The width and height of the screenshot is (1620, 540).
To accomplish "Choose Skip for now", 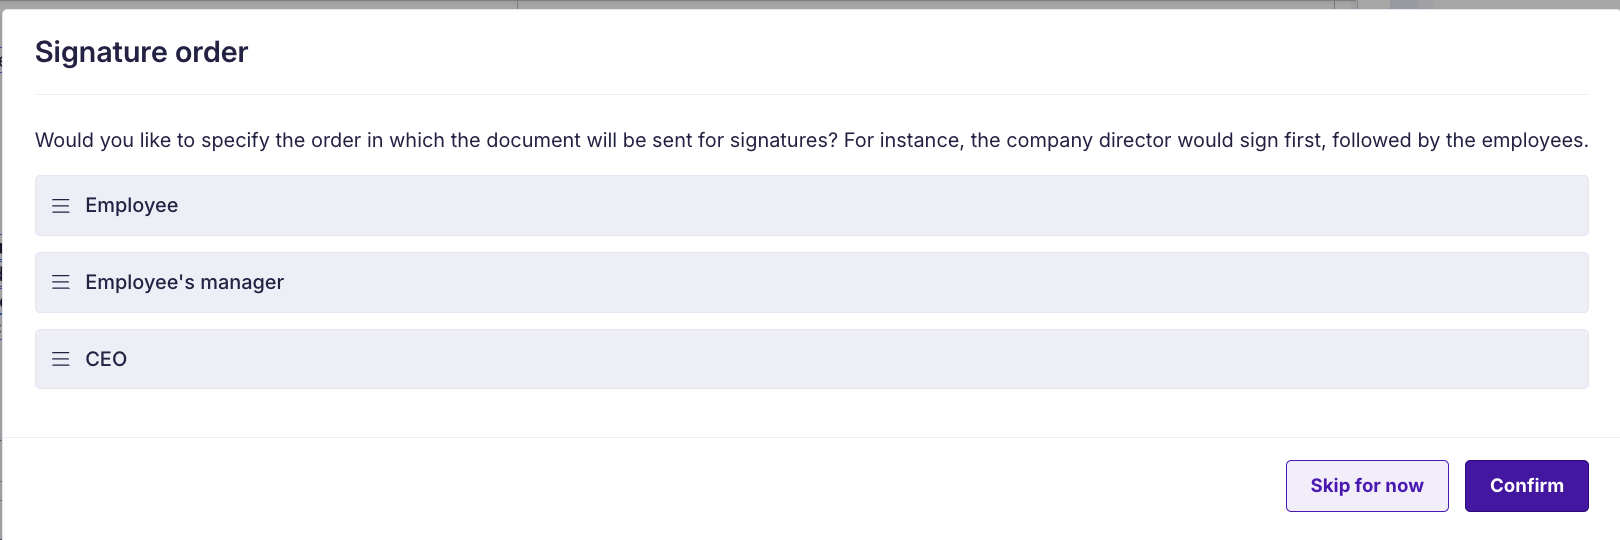I will (1367, 486).
